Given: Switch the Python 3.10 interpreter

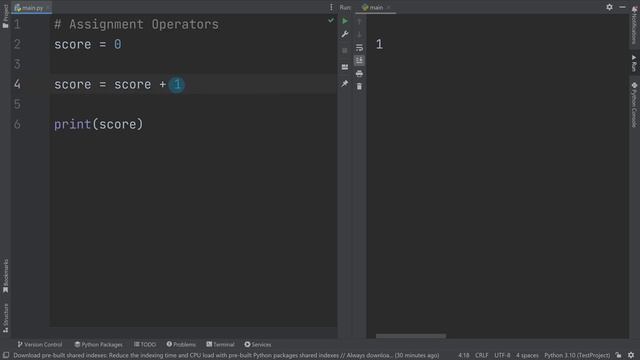Looking at the screenshot, I should pos(577,356).
